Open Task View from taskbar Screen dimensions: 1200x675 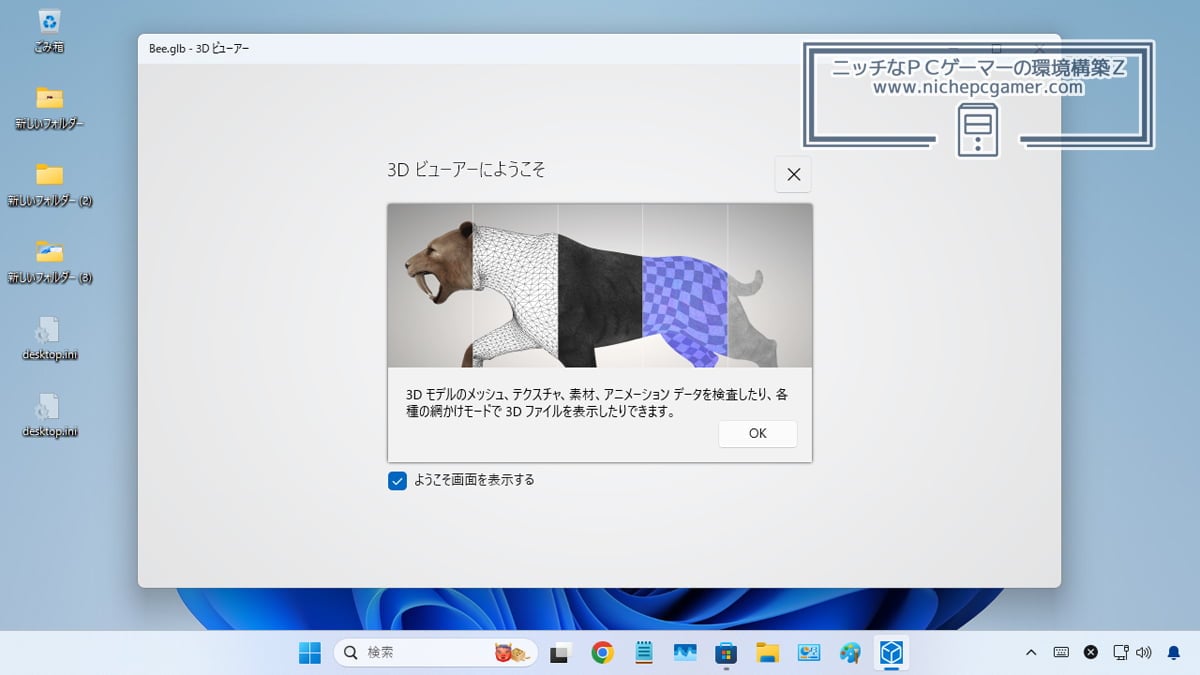[561, 653]
